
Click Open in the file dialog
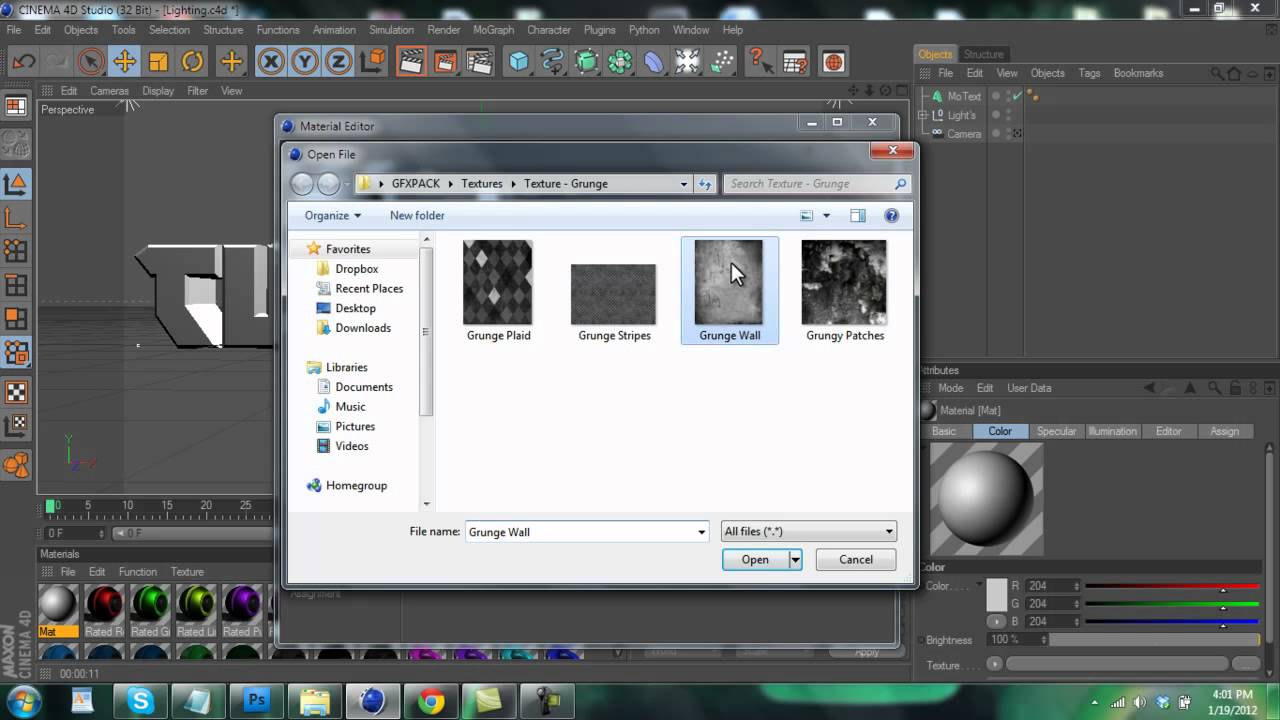point(755,560)
